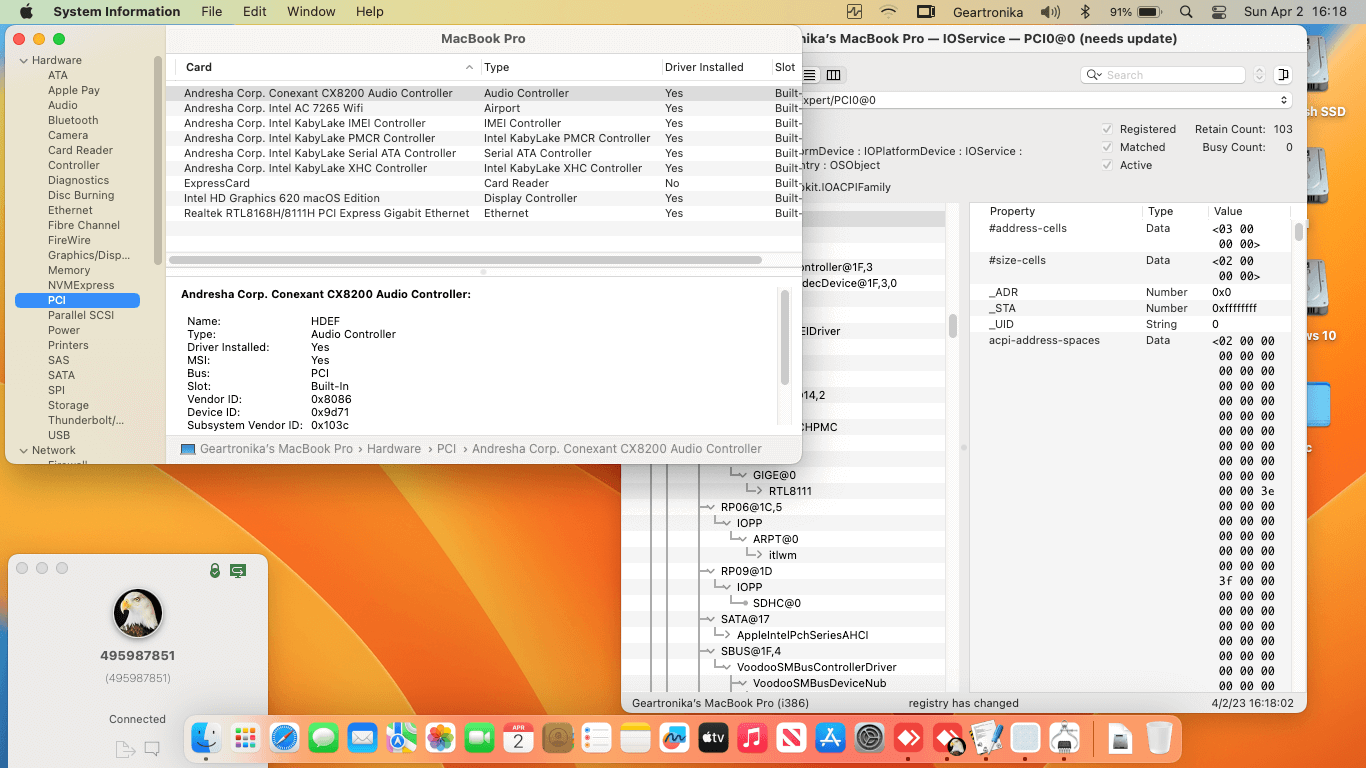1366x768 pixels.
Task: Open the chat bubble icon under Connected
Action: point(152,748)
